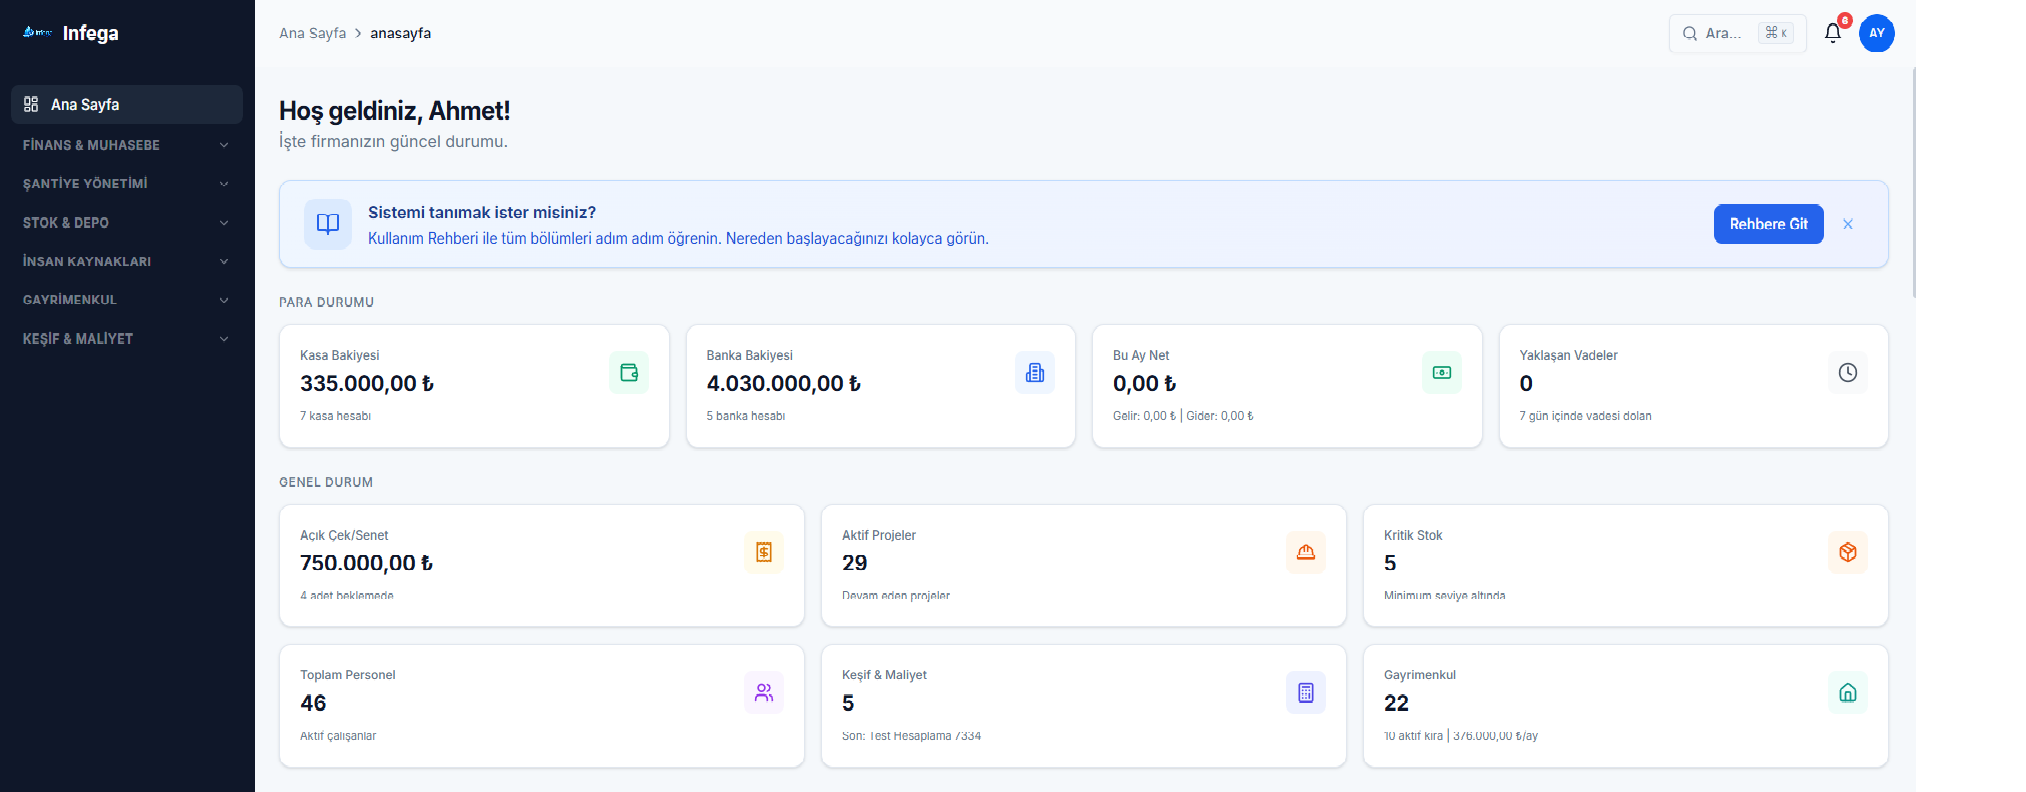Open the AY user avatar menu
Screen dimensions: 2026x792
[x=1876, y=33]
